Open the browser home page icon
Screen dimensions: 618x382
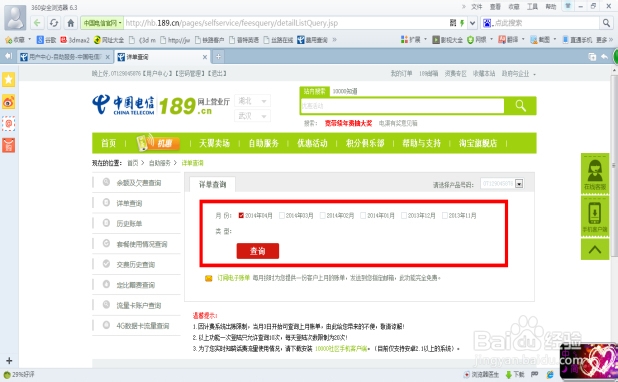[71, 23]
